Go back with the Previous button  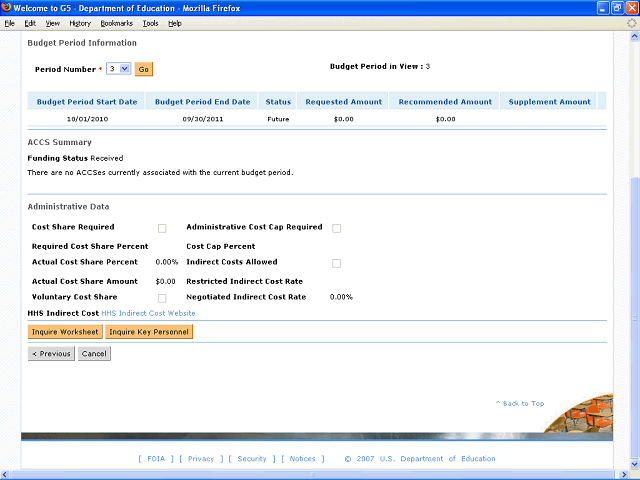[51, 353]
